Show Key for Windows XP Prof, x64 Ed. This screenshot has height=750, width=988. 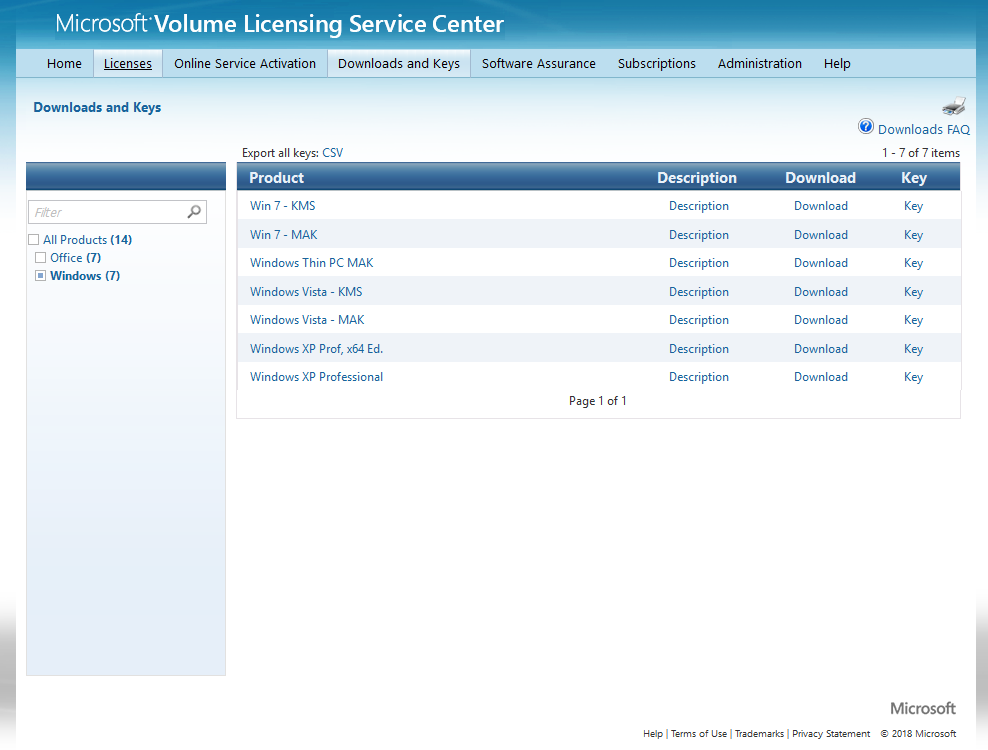point(913,349)
